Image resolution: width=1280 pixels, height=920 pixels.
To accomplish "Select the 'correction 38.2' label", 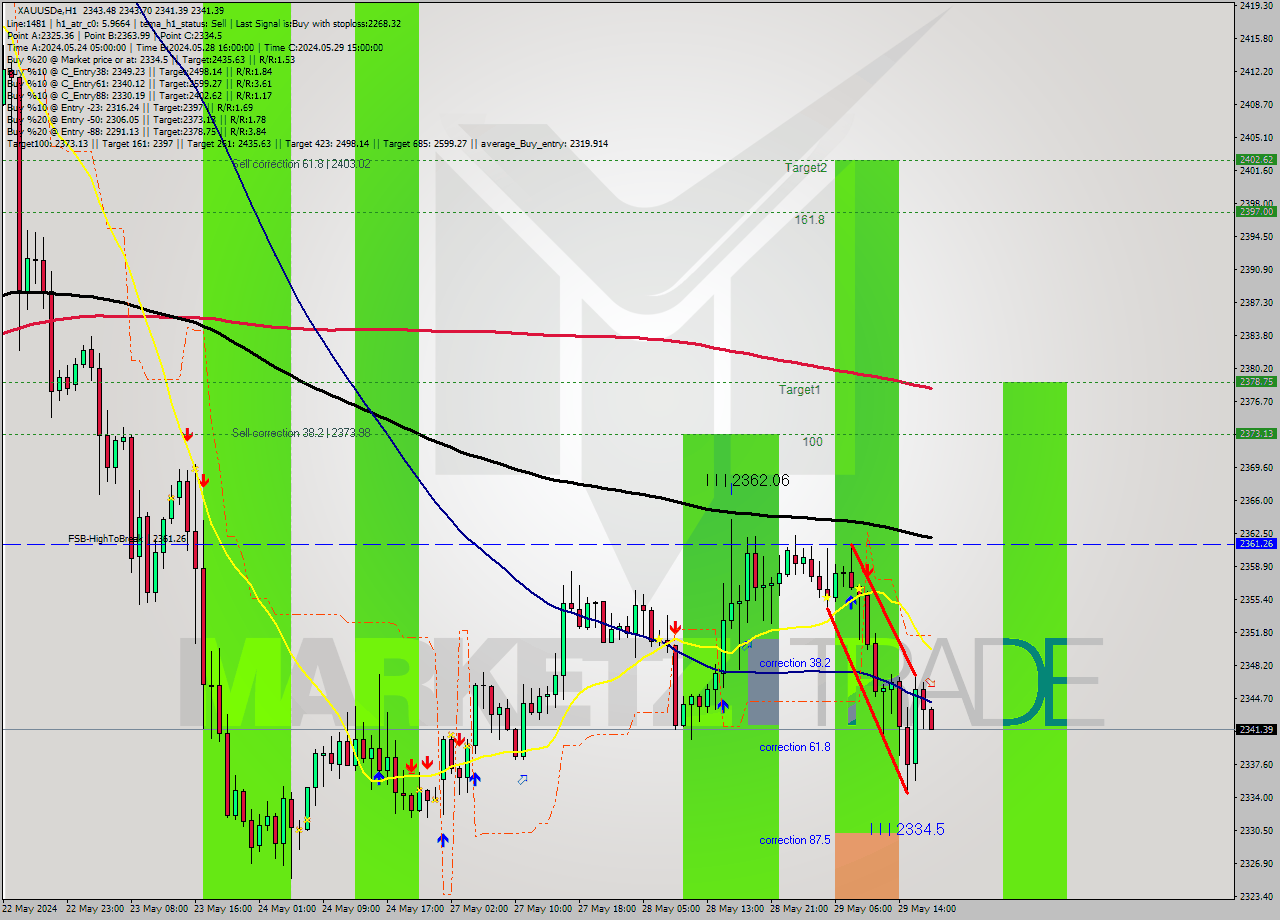I will coord(795,663).
